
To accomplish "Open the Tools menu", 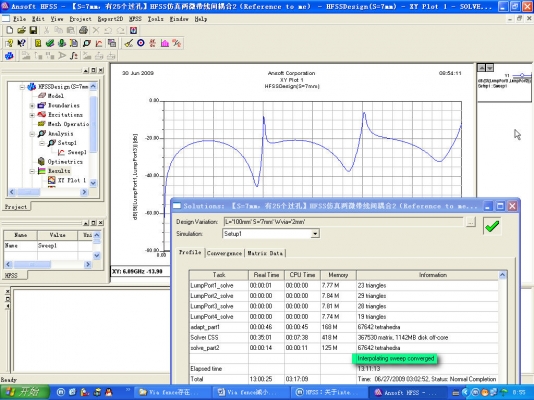I will (x=155, y=19).
